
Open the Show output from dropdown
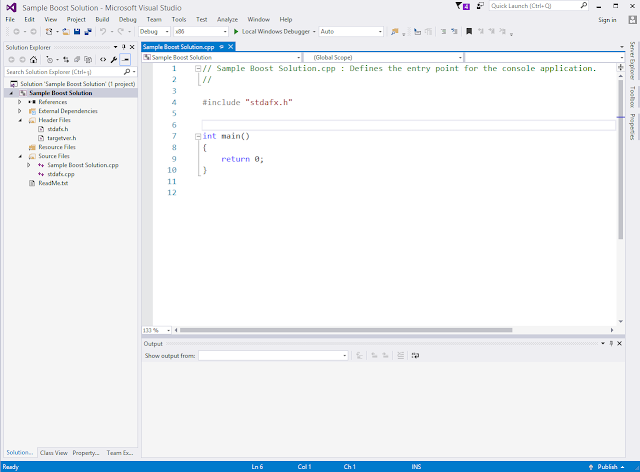[273, 356]
